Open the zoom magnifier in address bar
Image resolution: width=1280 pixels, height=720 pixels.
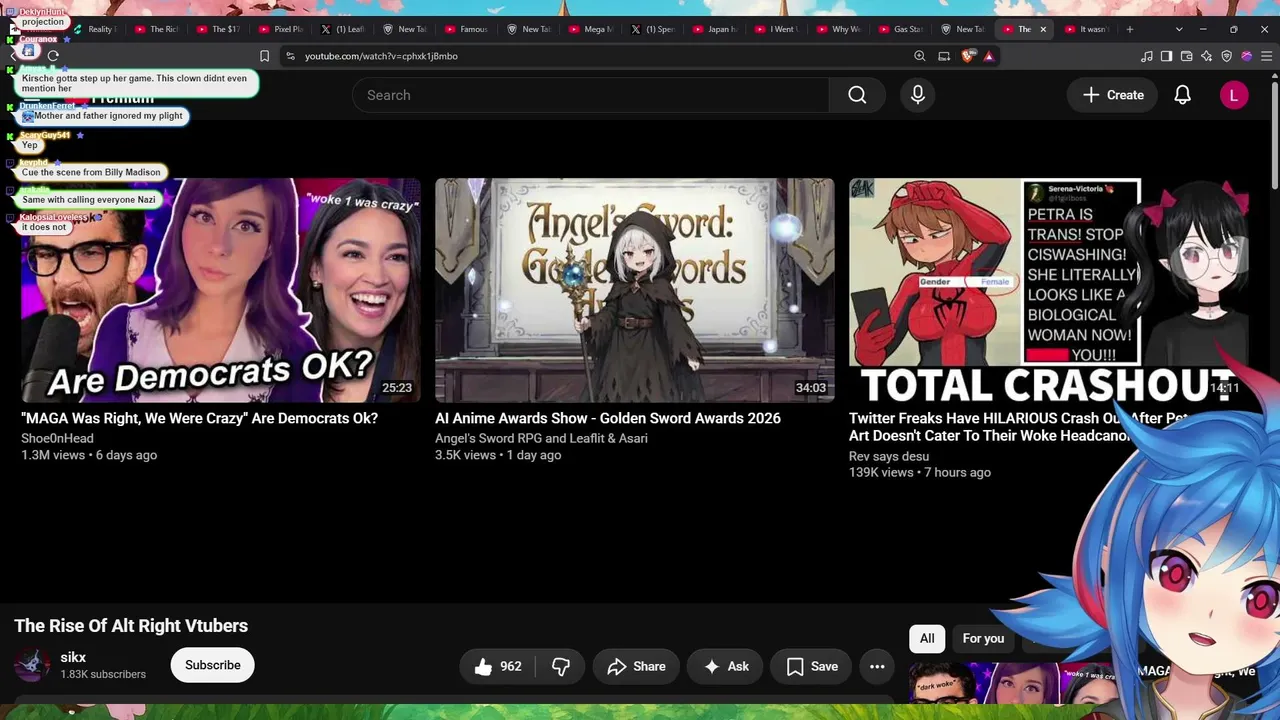coord(919,56)
